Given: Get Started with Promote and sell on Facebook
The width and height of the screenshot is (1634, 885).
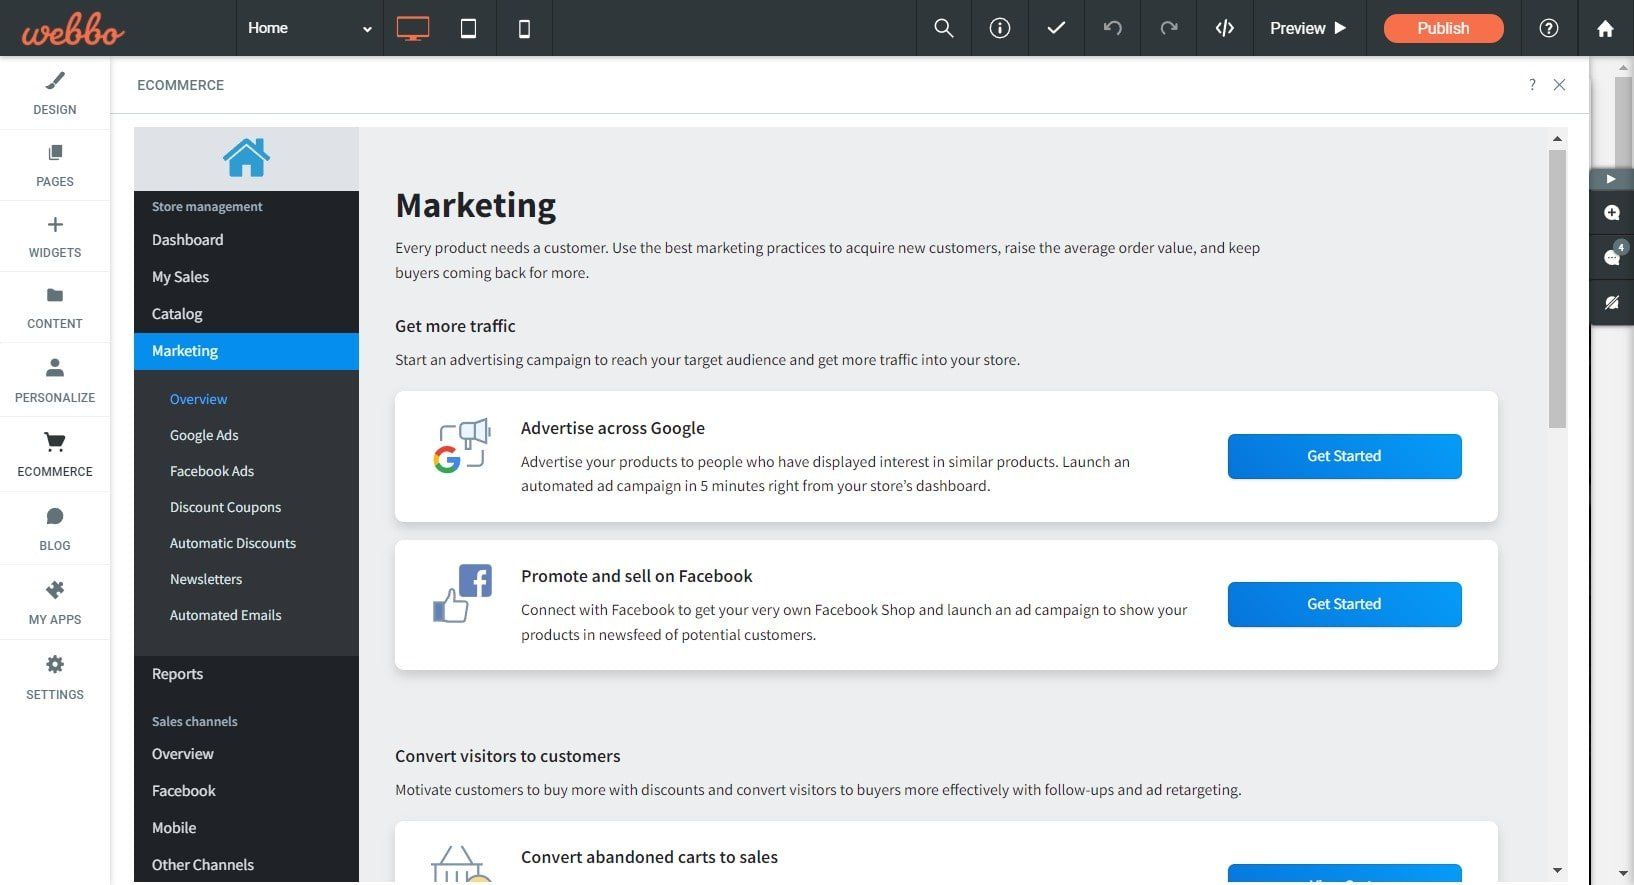Looking at the screenshot, I should coord(1344,604).
